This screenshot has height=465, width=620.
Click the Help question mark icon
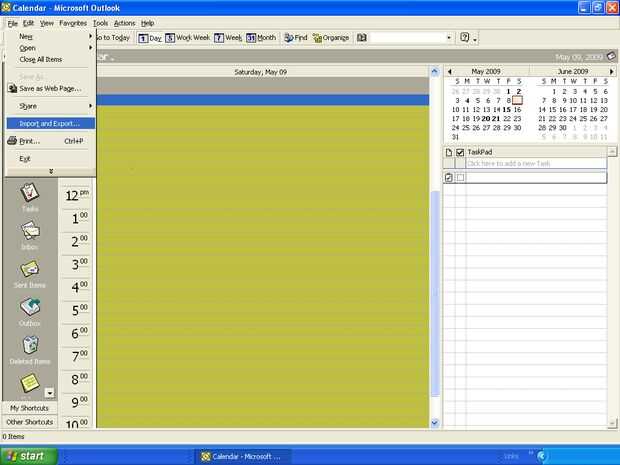point(465,38)
